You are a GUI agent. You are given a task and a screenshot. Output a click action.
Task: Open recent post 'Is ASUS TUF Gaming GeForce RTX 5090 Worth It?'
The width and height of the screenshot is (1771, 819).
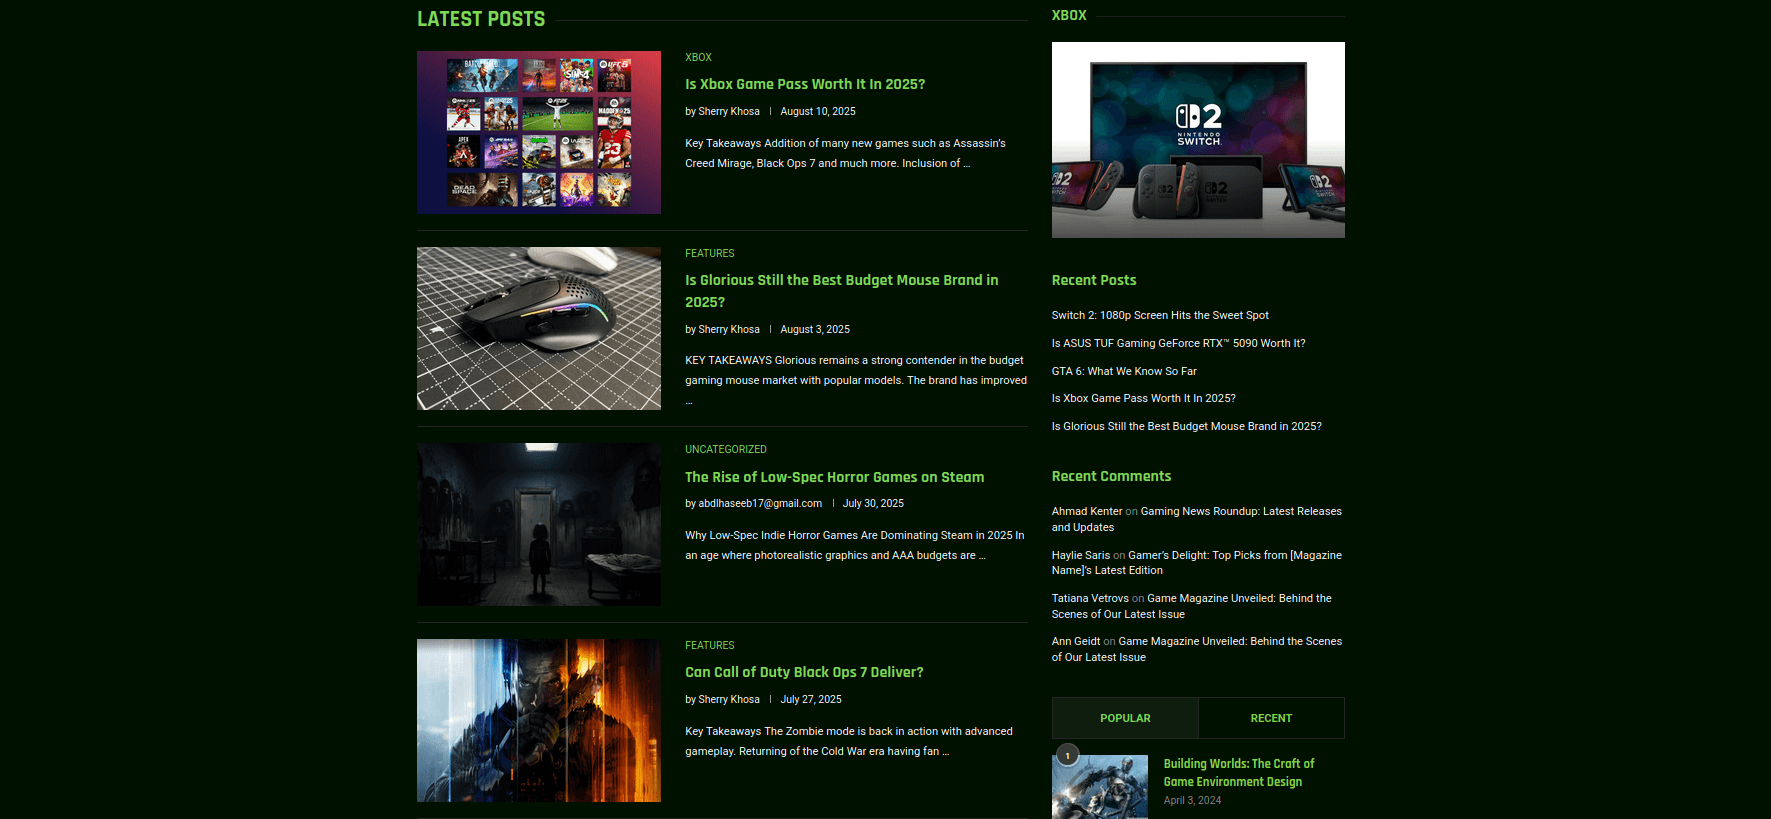(x=1178, y=343)
